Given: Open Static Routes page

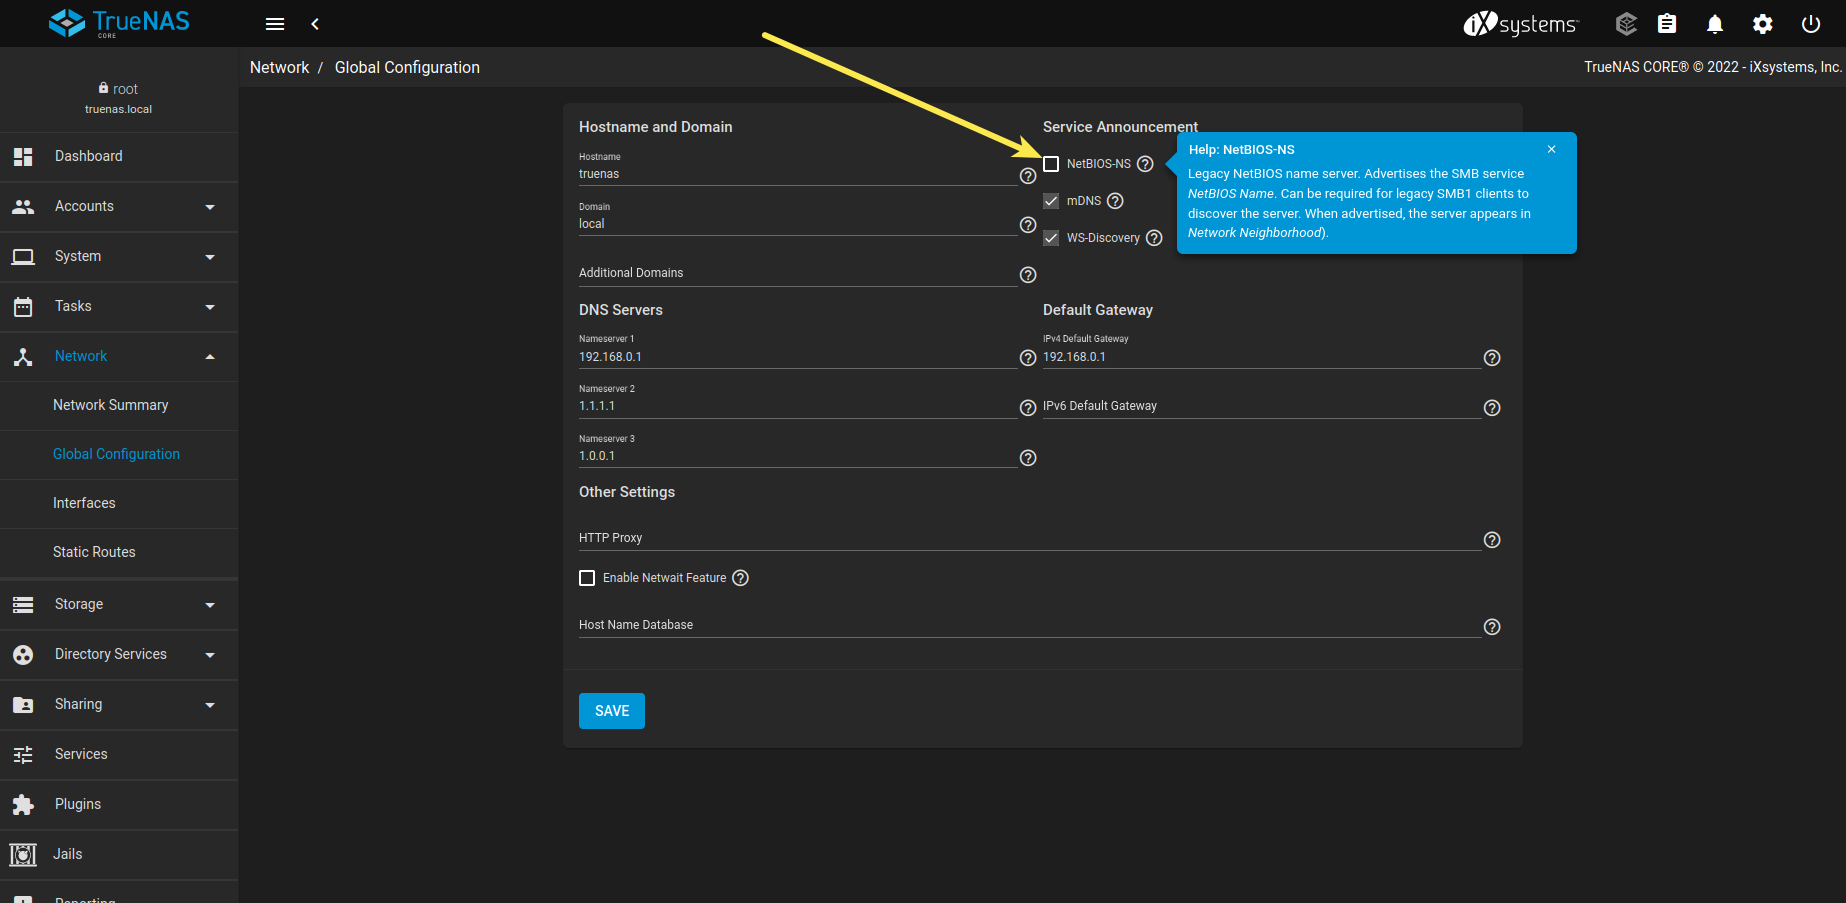Looking at the screenshot, I should click(119, 552).
